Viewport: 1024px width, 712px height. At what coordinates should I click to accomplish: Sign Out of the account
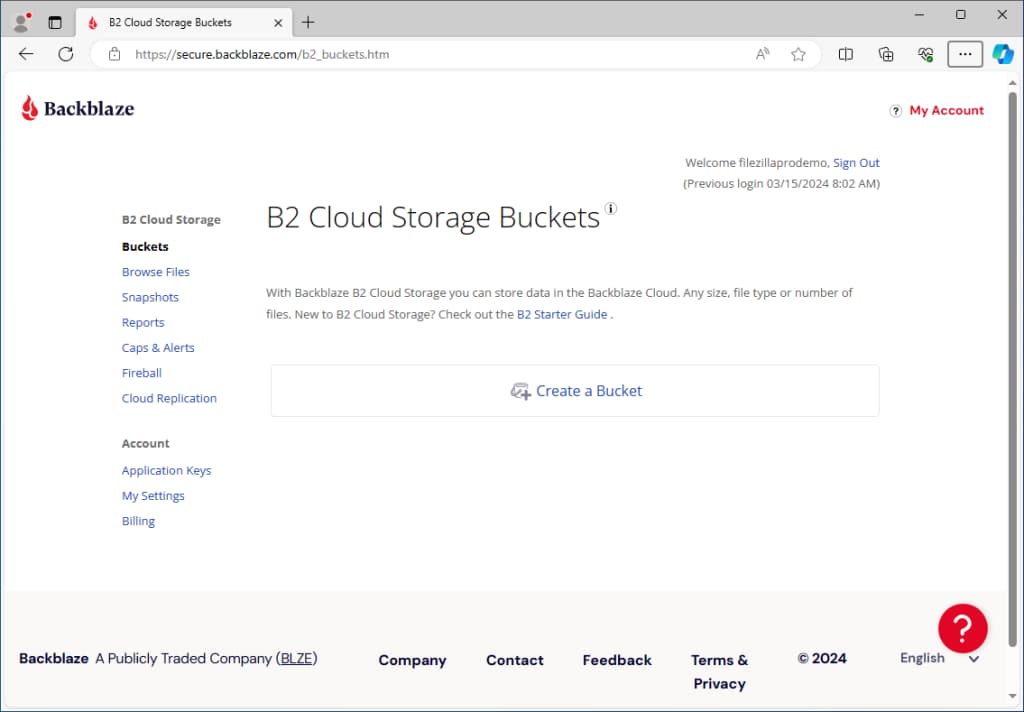point(856,163)
